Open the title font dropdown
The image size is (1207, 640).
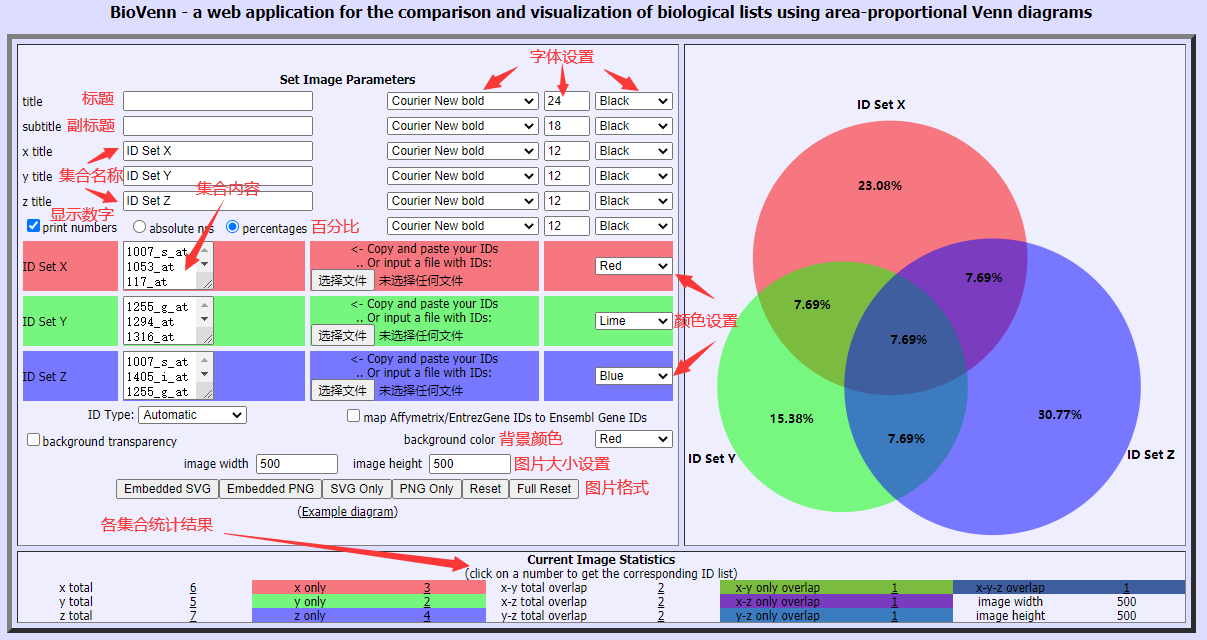click(462, 101)
